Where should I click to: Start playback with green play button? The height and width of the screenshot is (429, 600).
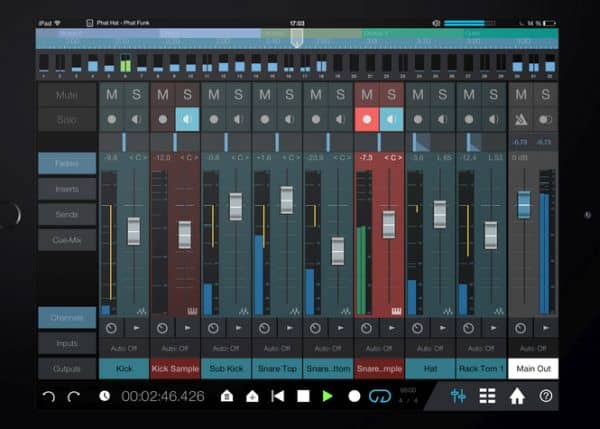[x=328, y=396]
